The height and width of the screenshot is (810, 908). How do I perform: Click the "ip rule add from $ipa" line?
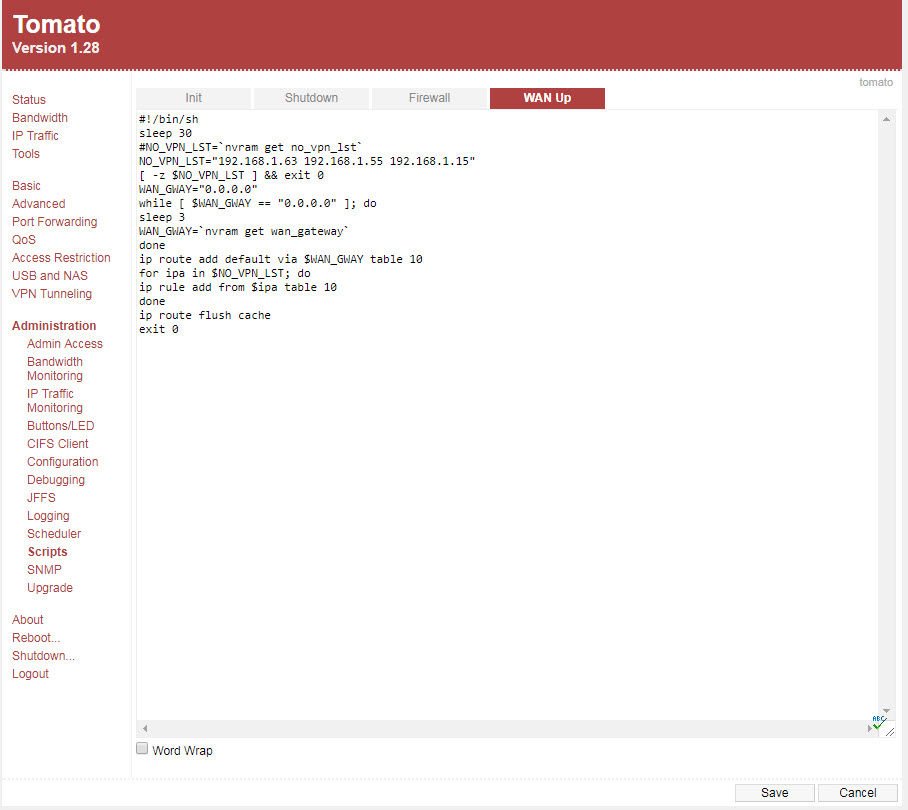[237, 287]
